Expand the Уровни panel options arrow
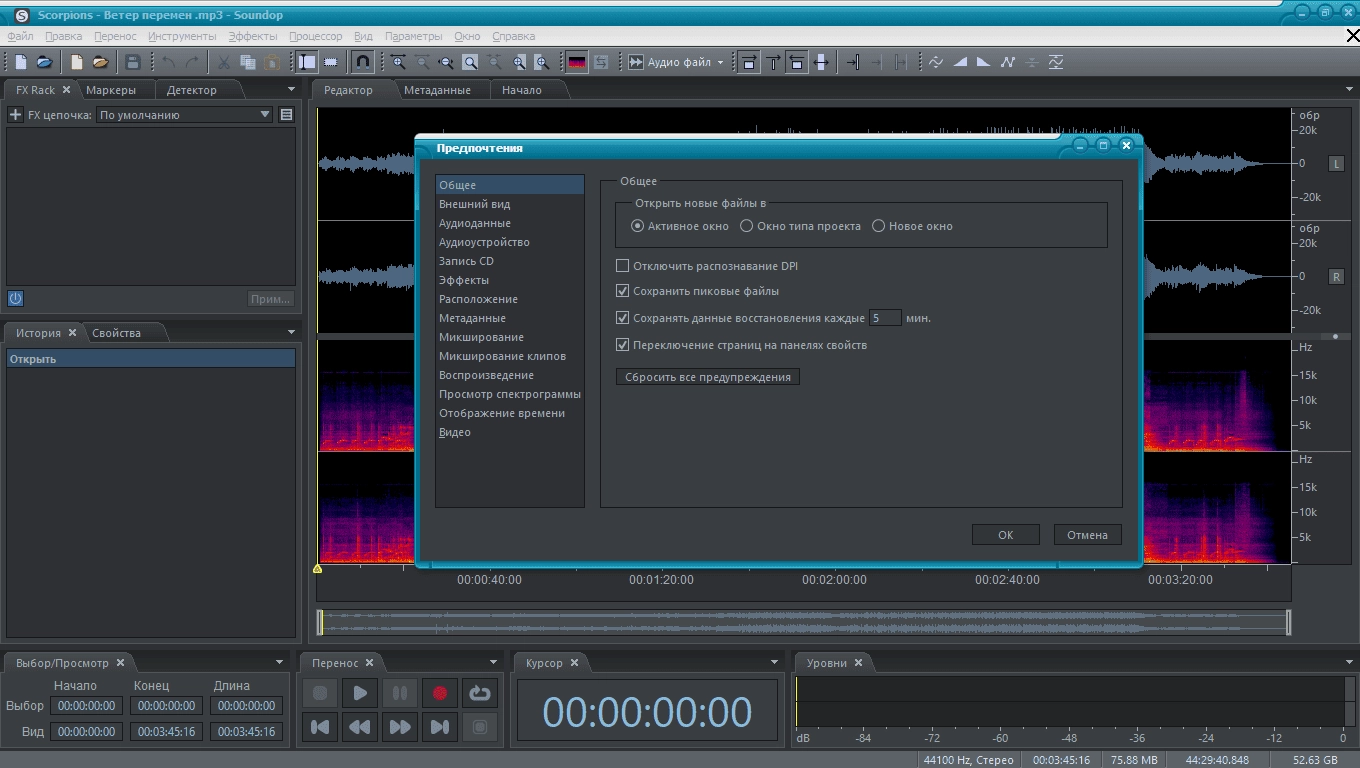Screen dimensions: 1360x768 (1351, 662)
